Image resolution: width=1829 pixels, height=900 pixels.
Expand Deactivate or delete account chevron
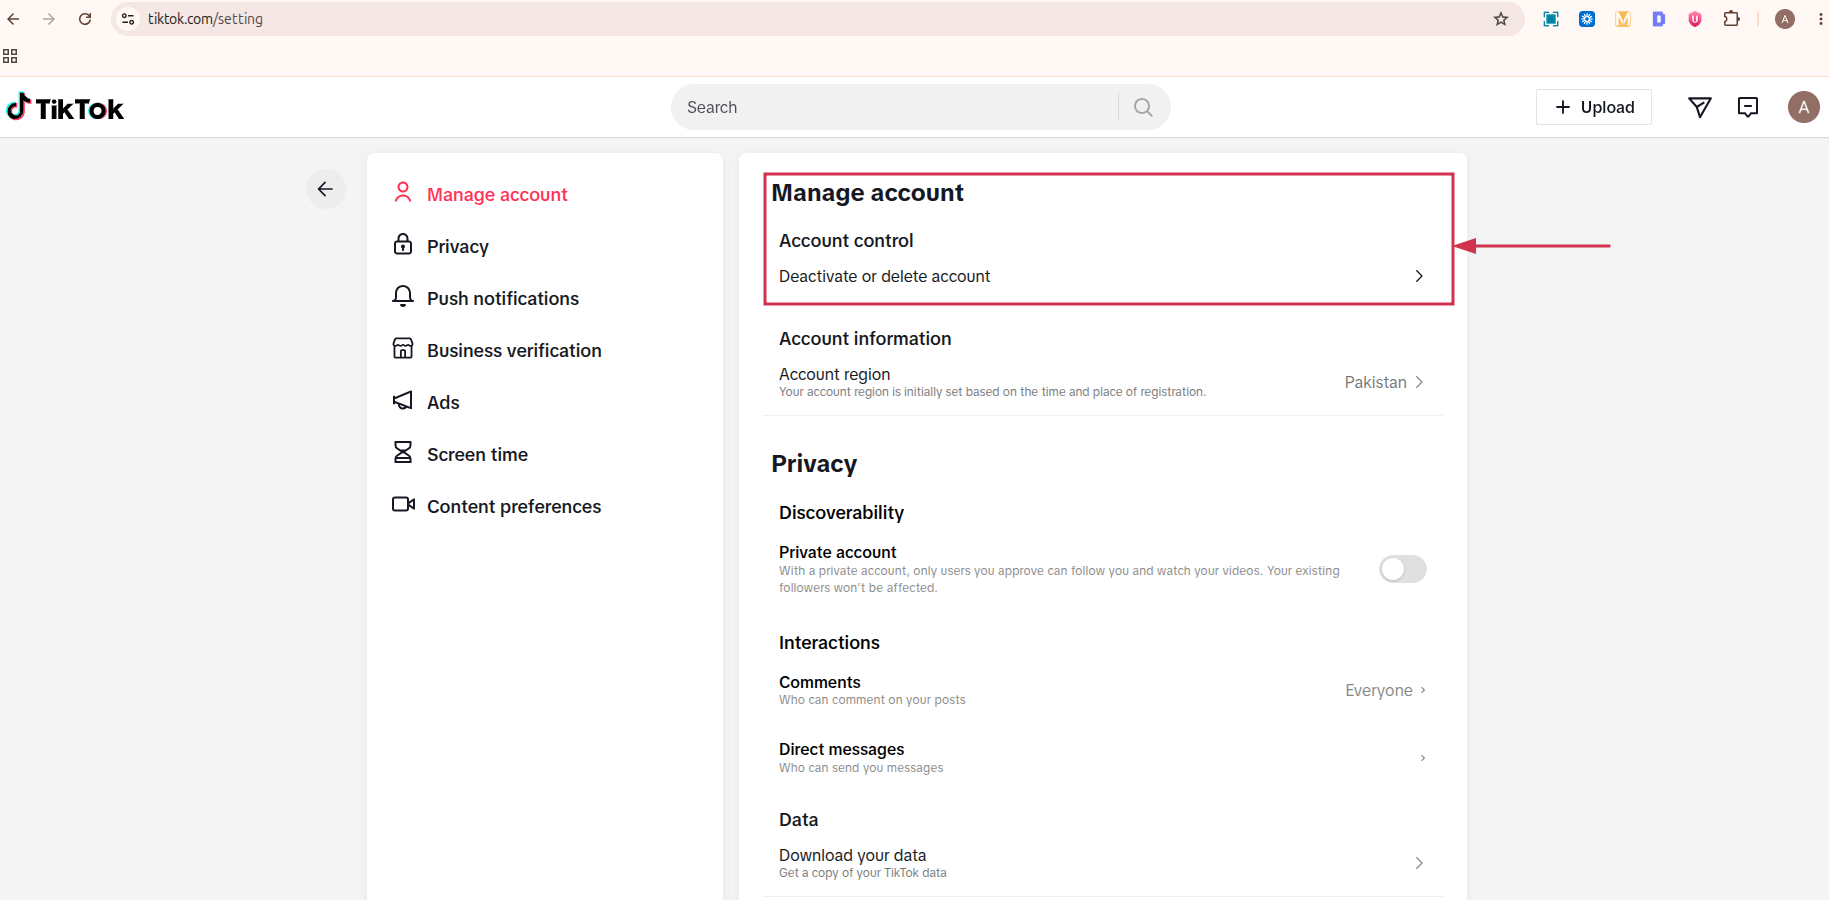click(1419, 276)
